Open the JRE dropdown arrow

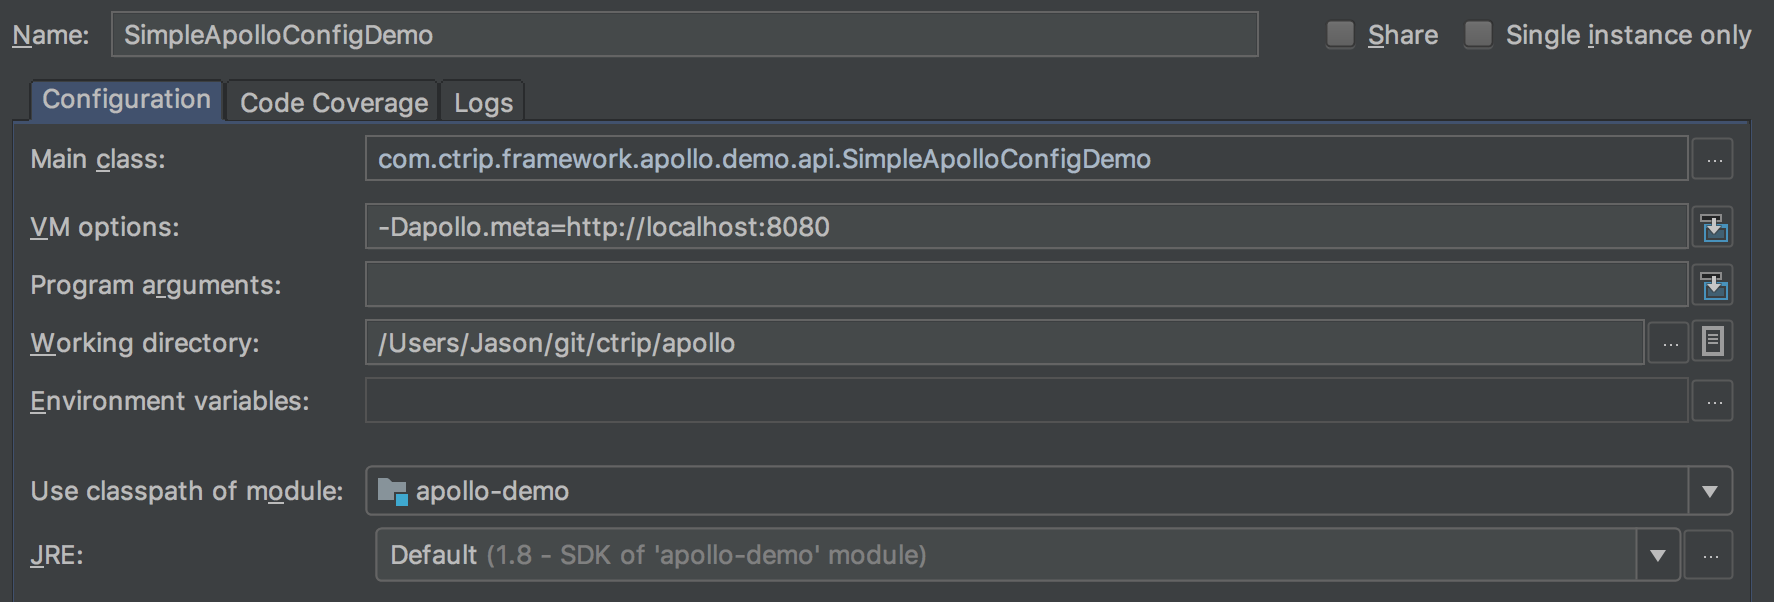tap(1658, 555)
